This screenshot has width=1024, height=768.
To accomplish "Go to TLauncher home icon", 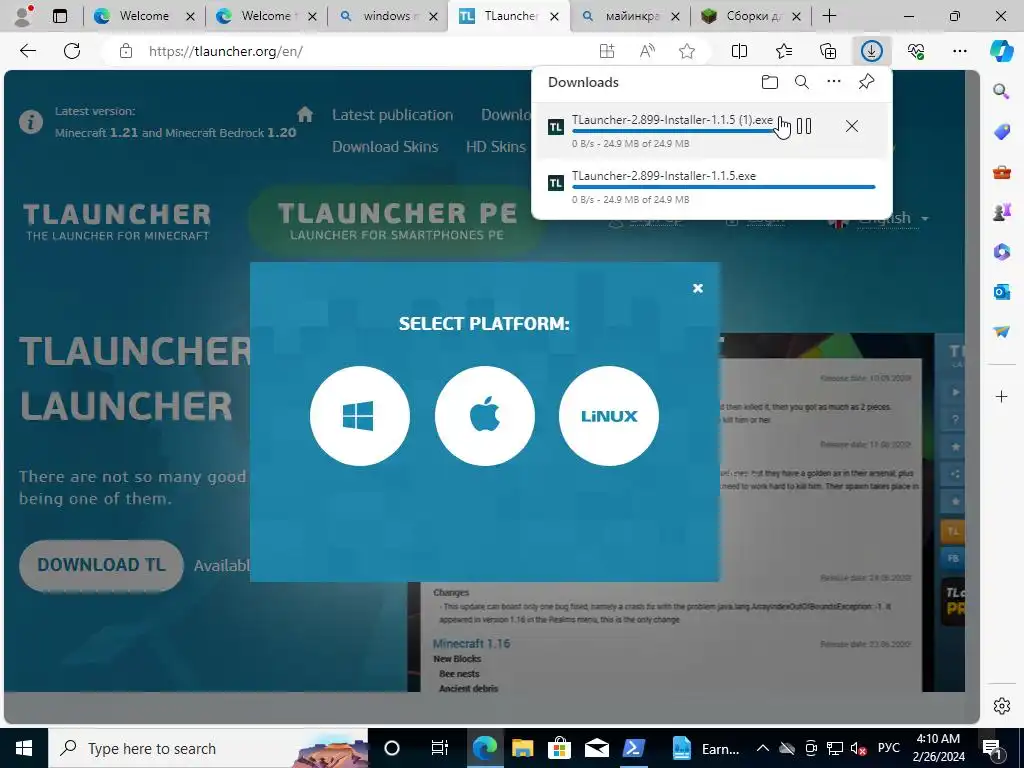I will point(304,115).
